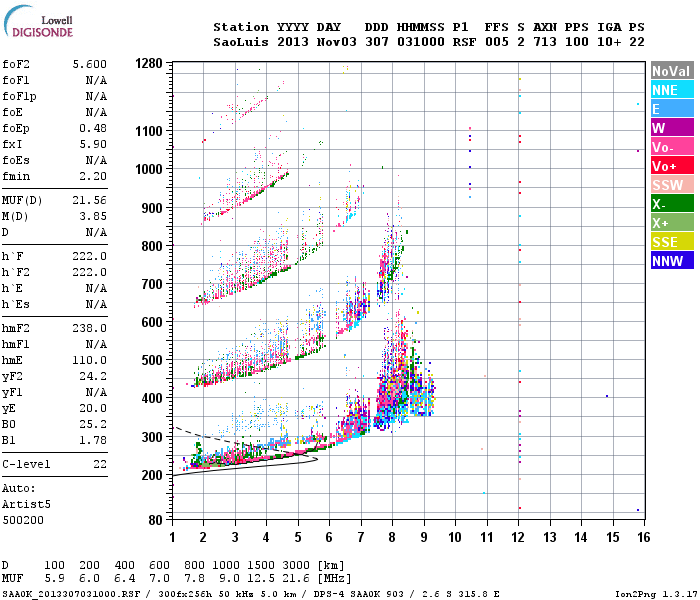Click the B0 value 25.2
The image size is (700, 600).
pos(93,424)
